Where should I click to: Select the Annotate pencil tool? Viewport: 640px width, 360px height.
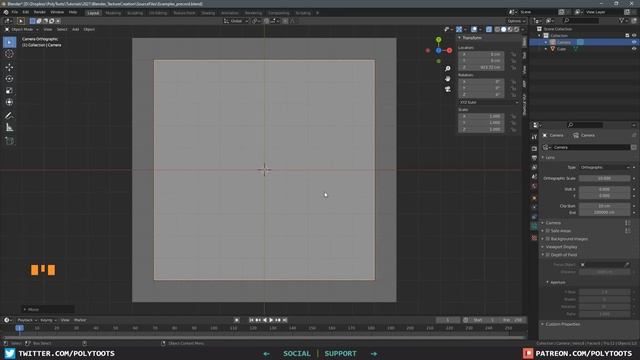[x=9, y=116]
